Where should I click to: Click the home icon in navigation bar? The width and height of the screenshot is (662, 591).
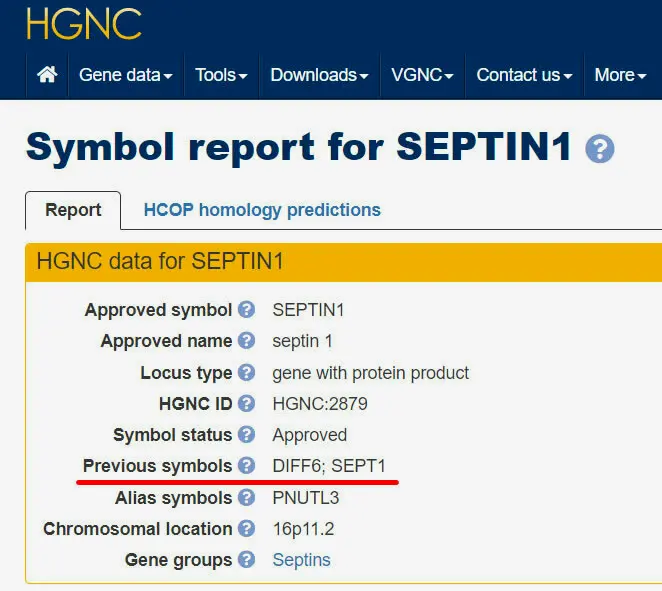tap(47, 75)
